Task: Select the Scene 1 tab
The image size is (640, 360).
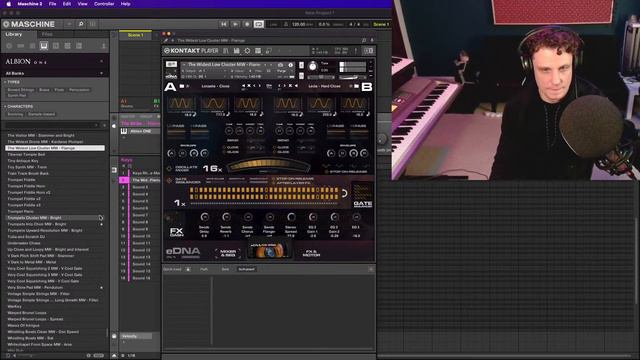Action: tap(136, 35)
